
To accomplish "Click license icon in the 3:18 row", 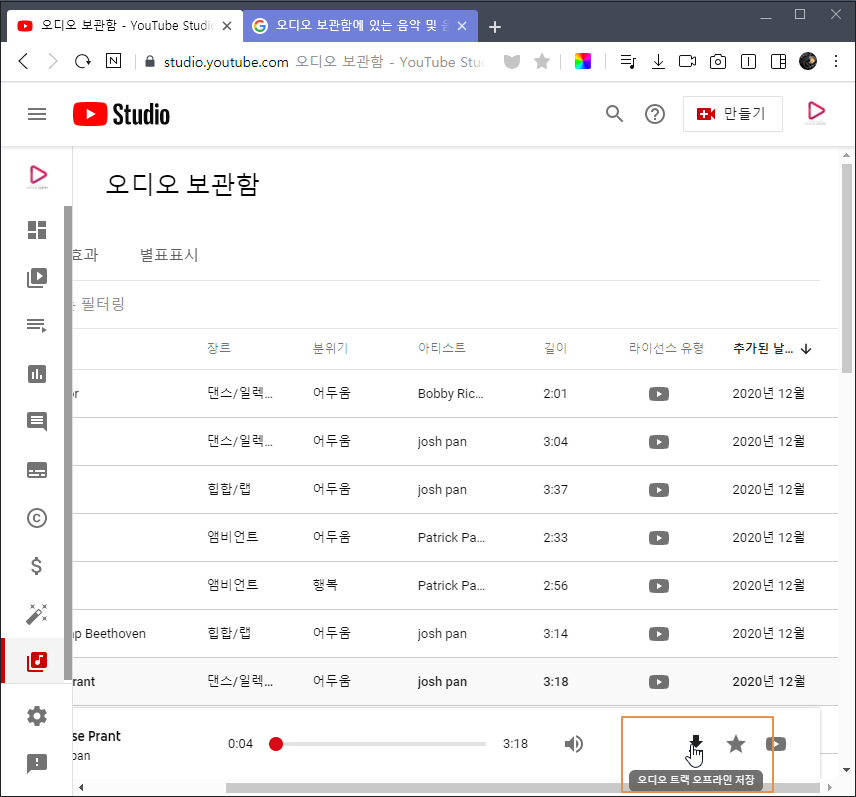I will (659, 682).
